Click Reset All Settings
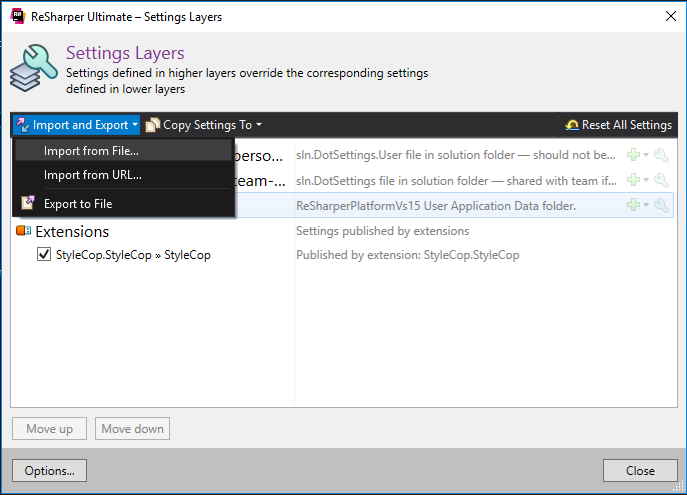The image size is (687, 495). click(x=619, y=125)
